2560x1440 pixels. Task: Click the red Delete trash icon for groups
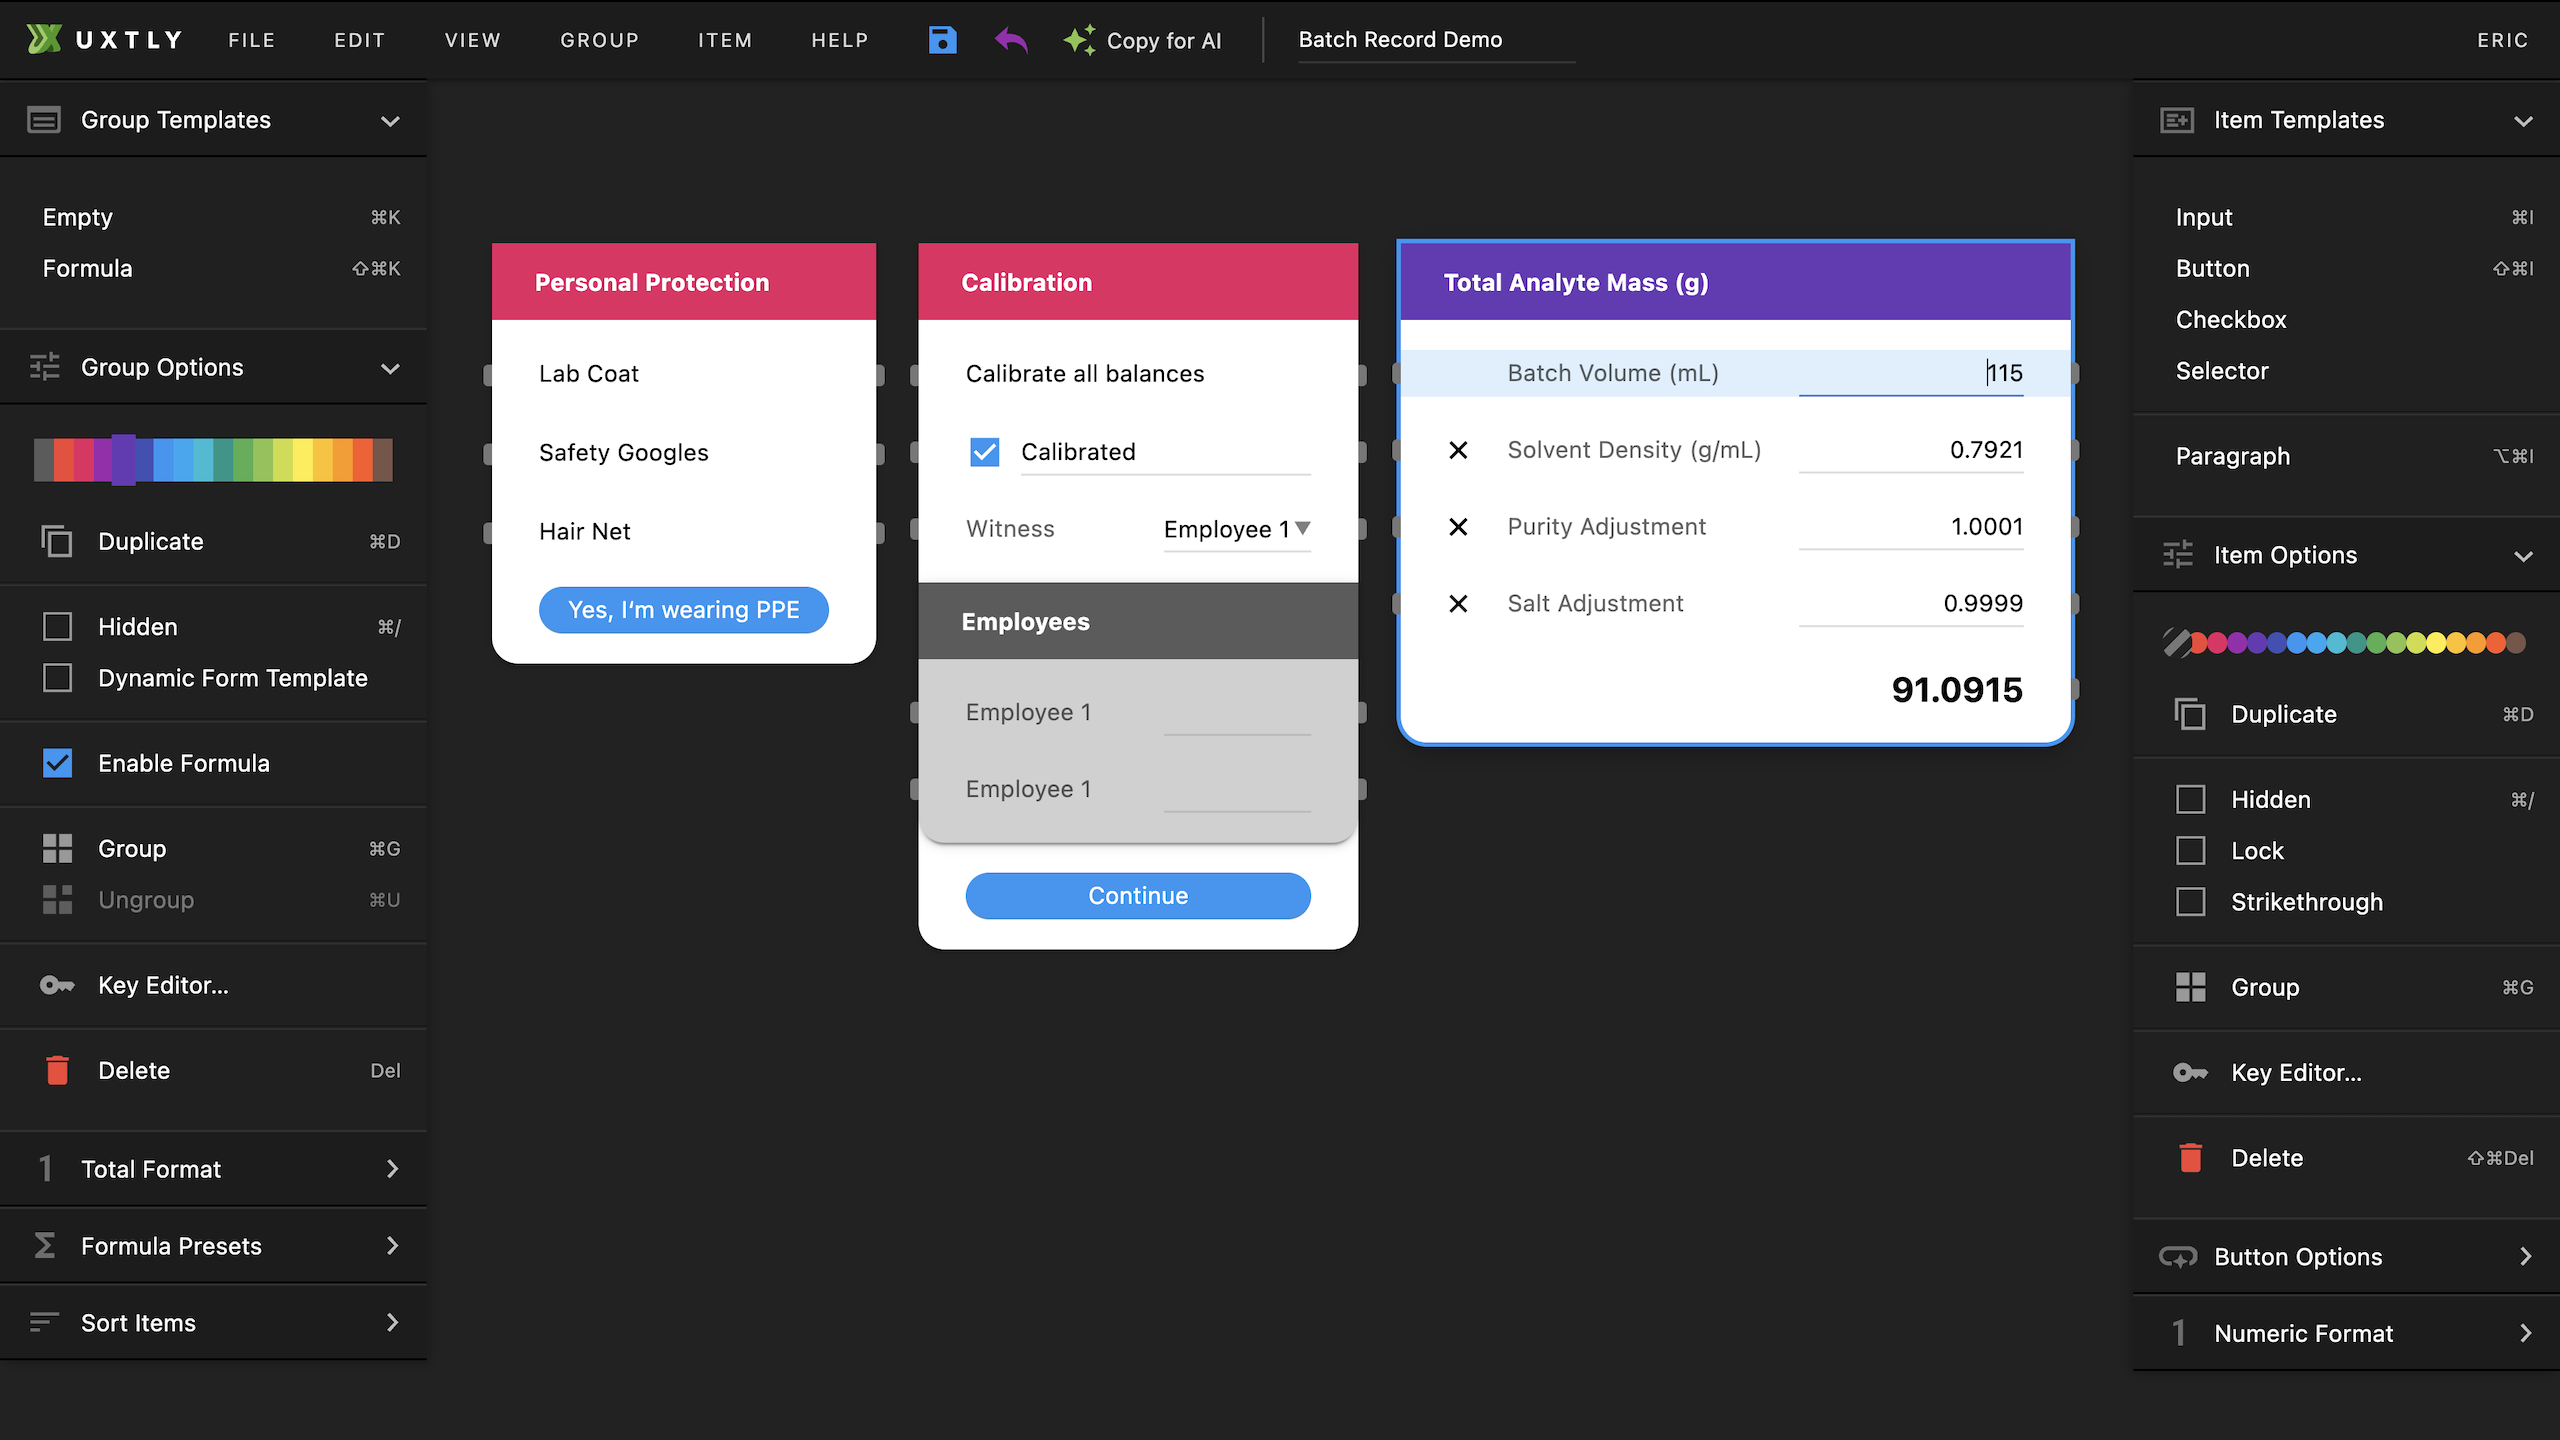57,1070
